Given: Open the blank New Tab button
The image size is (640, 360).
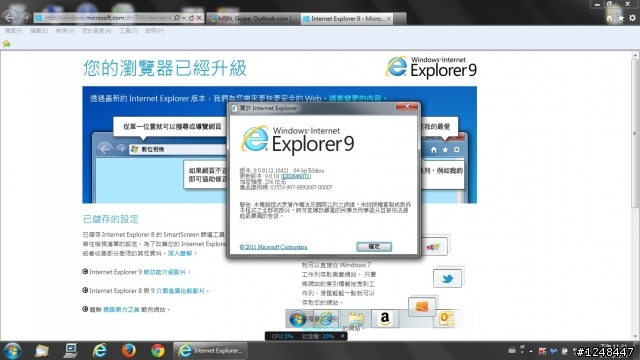Looking at the screenshot, I should click(400, 18).
